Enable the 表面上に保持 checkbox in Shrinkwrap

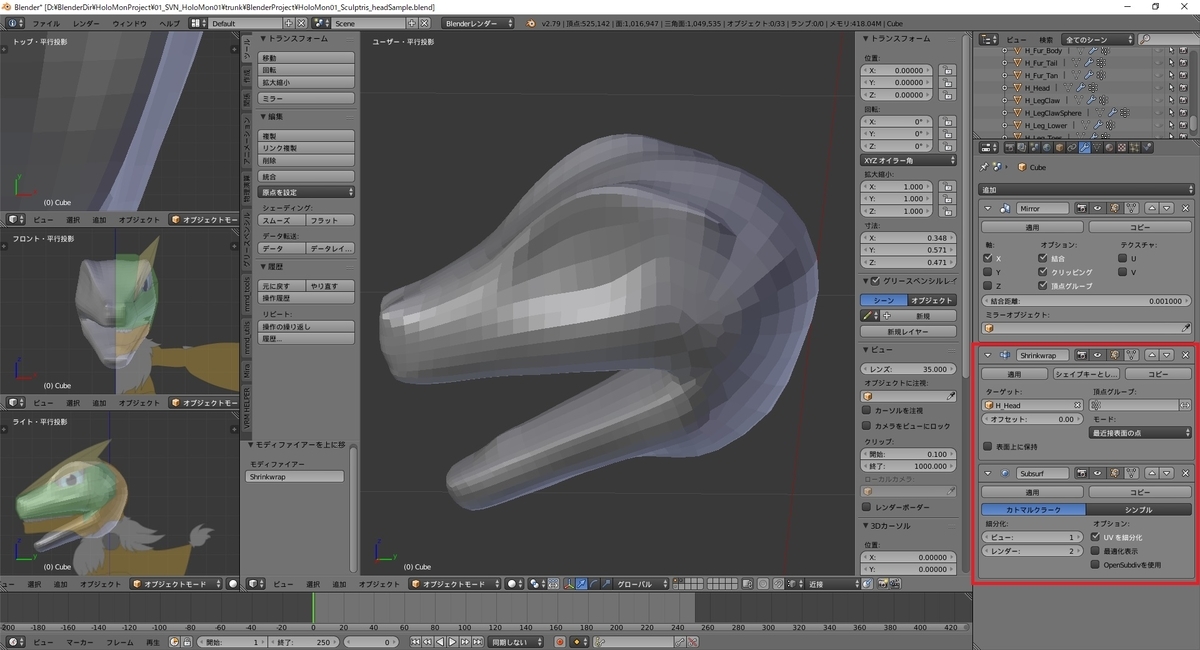pos(988,447)
